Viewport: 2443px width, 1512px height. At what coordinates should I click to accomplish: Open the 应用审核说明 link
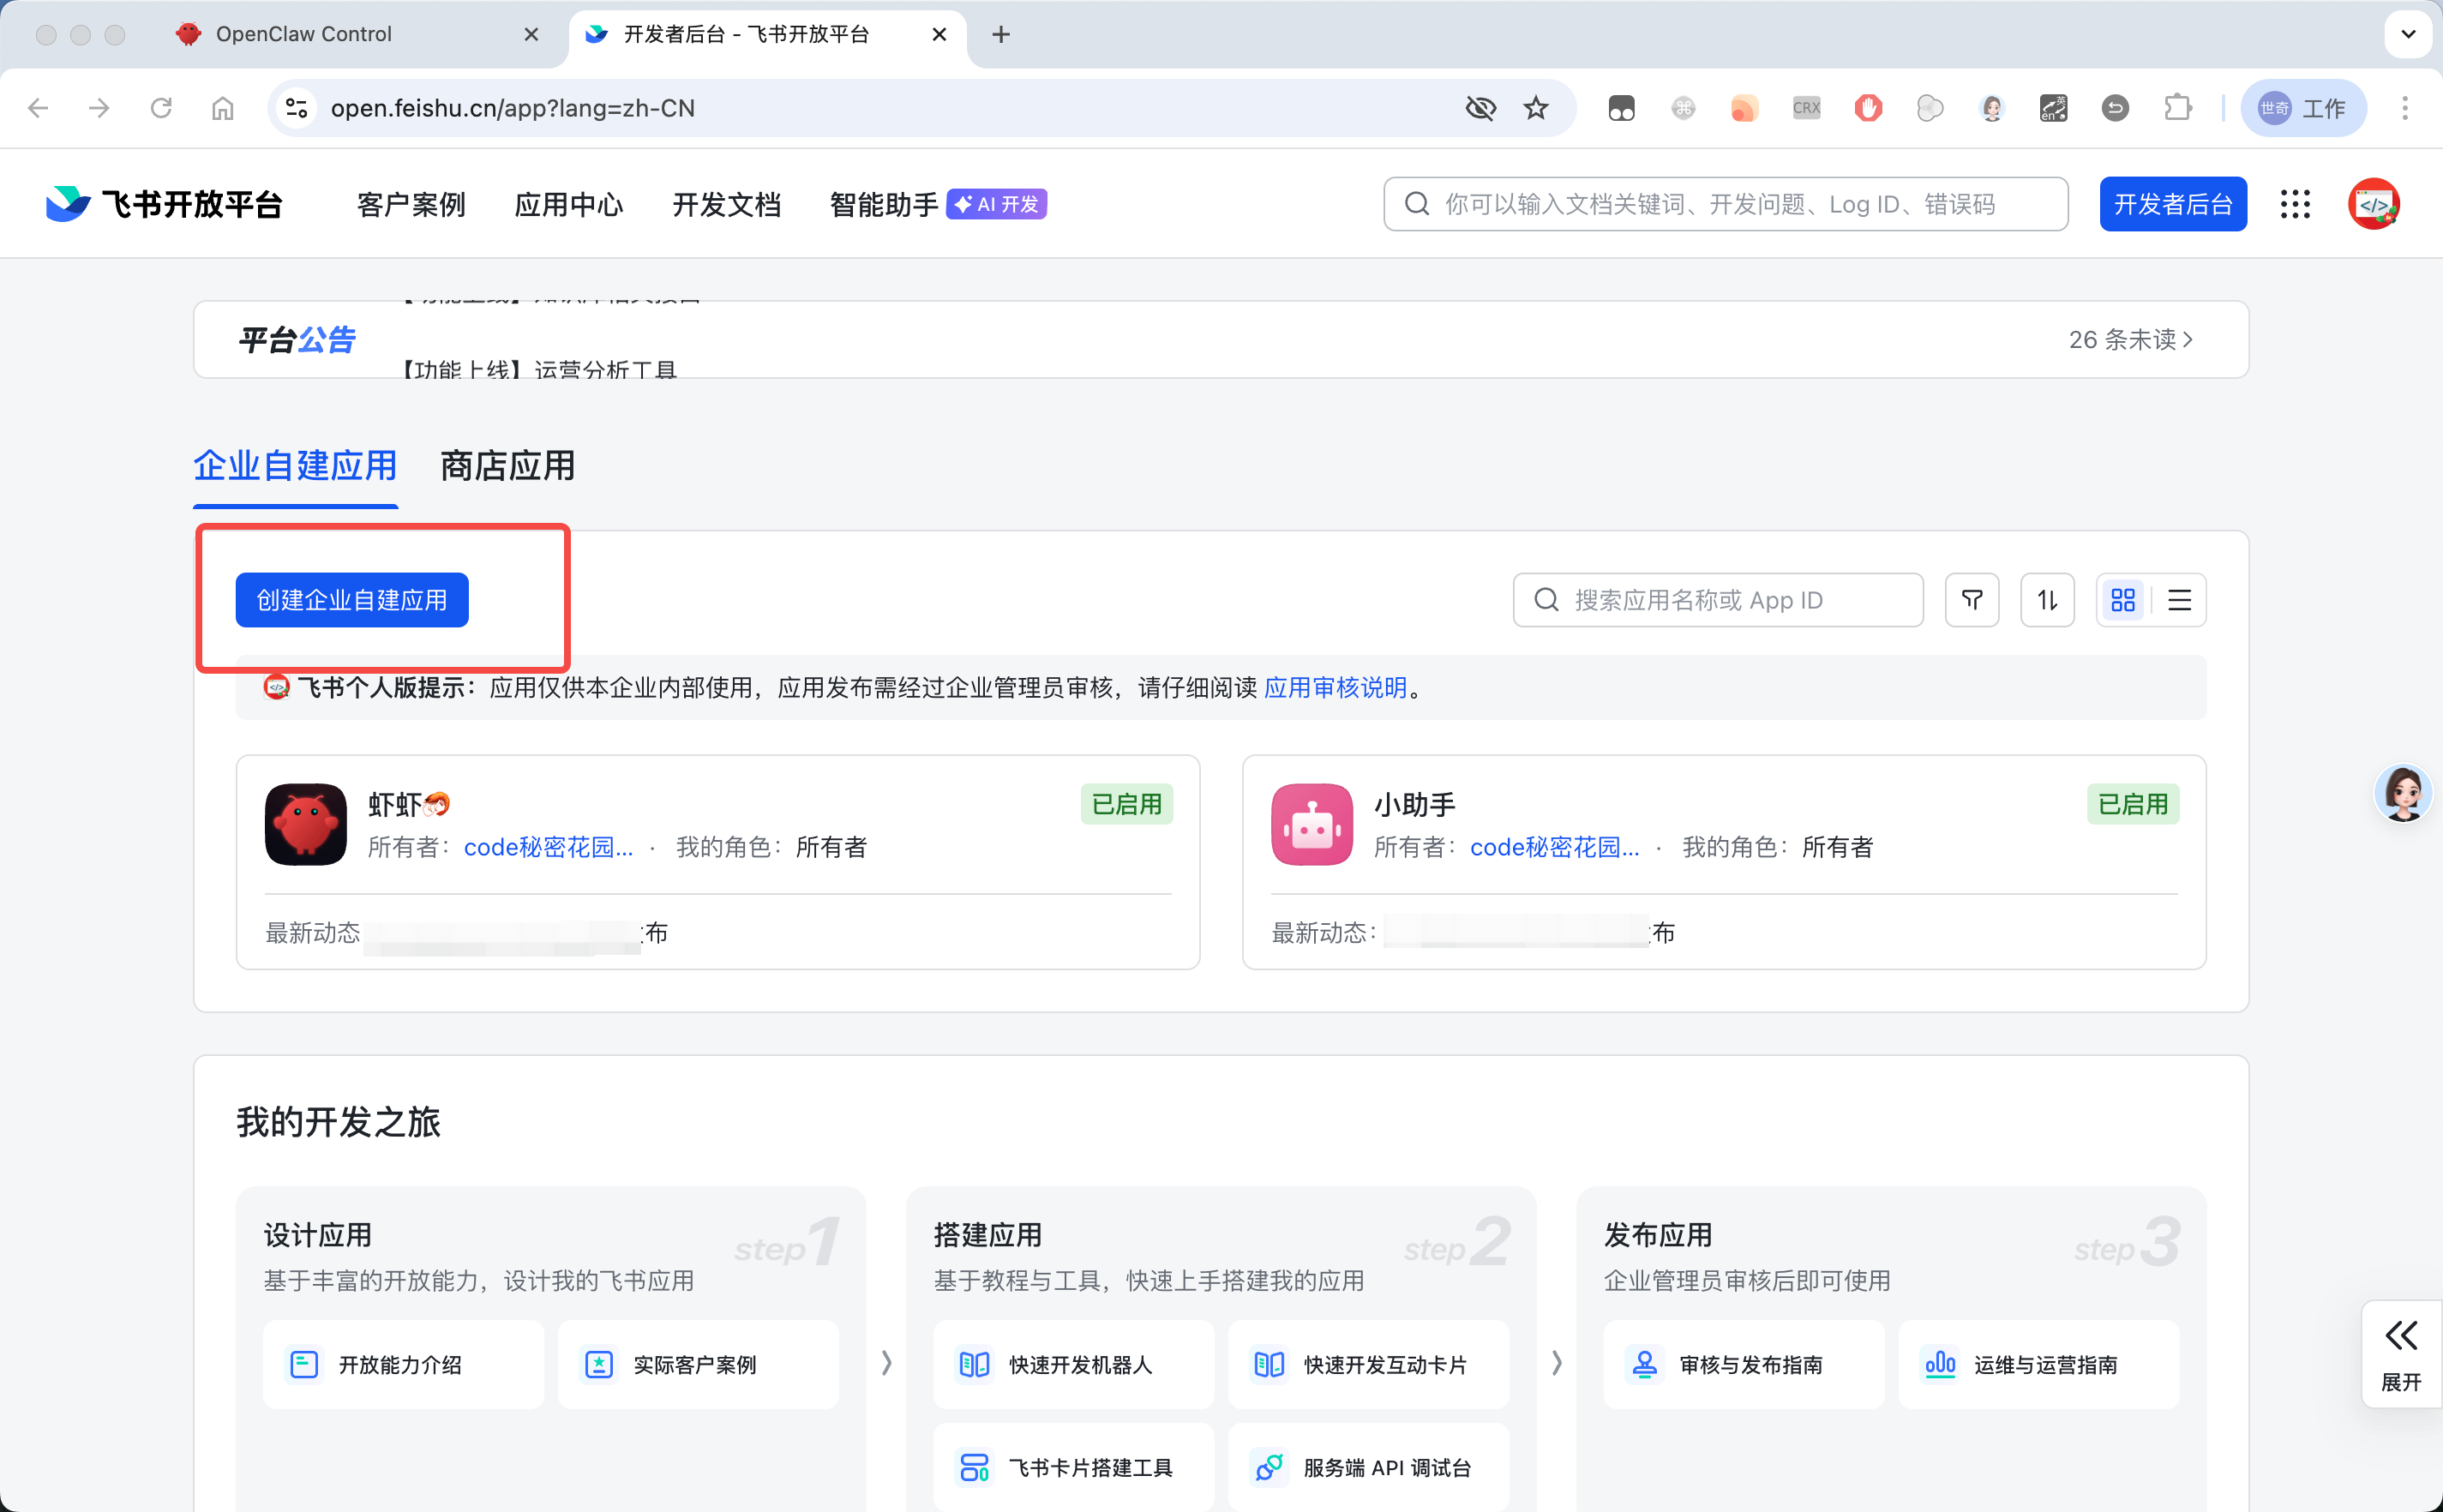pyautogui.click(x=1334, y=688)
